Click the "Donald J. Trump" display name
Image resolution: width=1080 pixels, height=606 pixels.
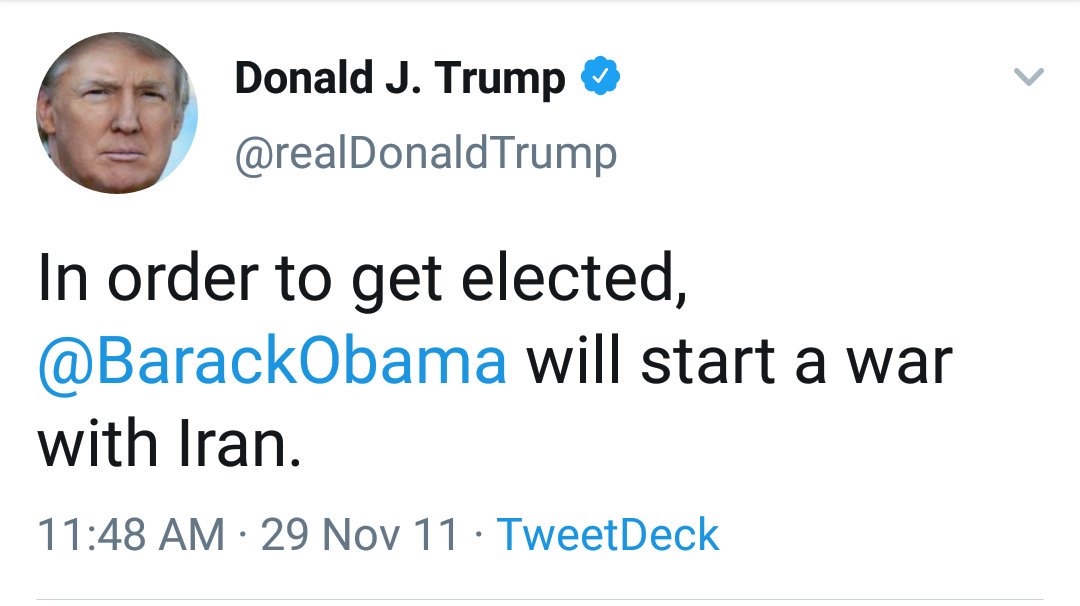click(x=400, y=78)
